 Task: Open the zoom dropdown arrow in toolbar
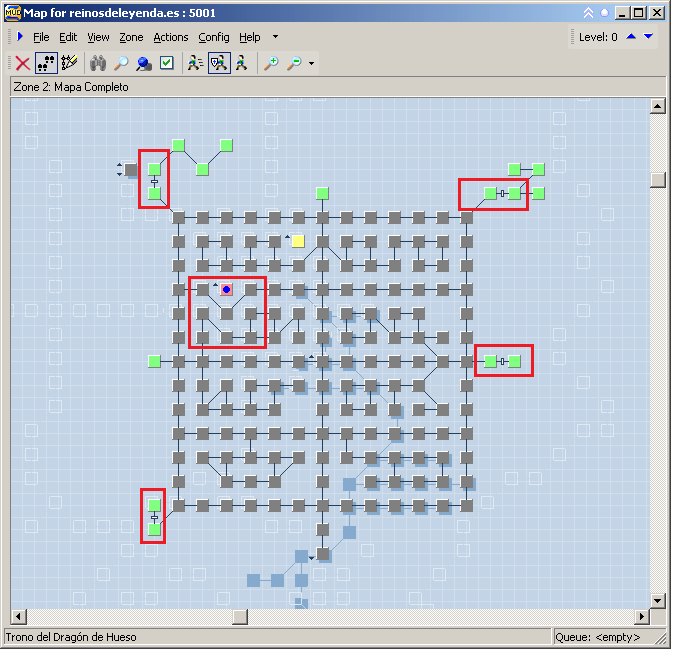pos(312,64)
